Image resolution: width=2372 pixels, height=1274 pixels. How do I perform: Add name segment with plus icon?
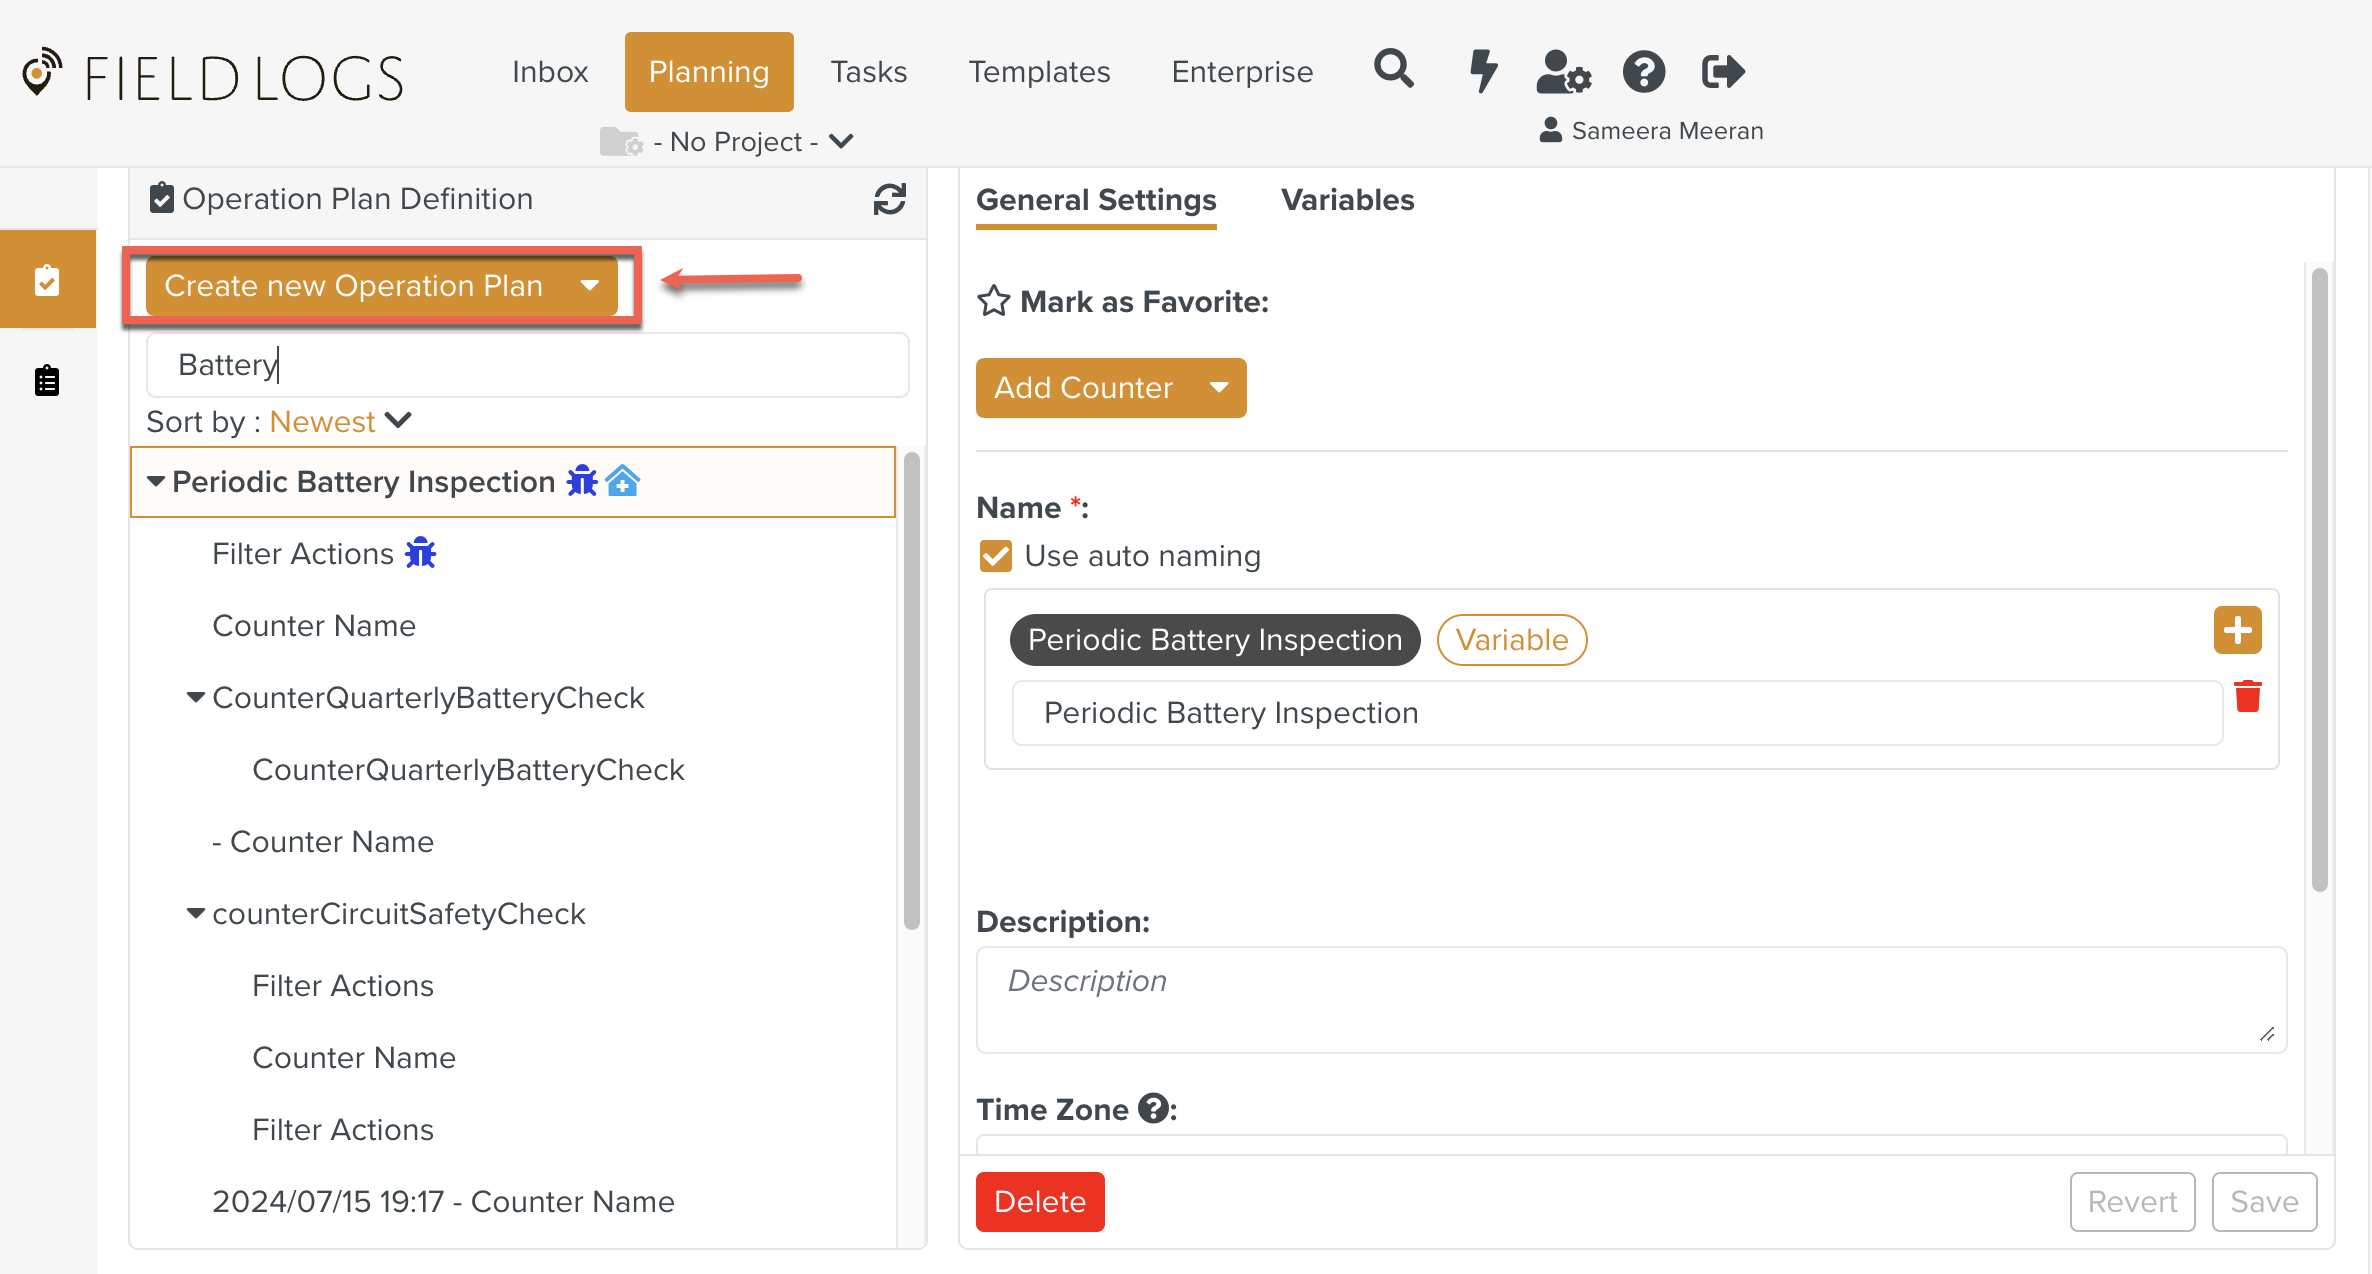2237,630
